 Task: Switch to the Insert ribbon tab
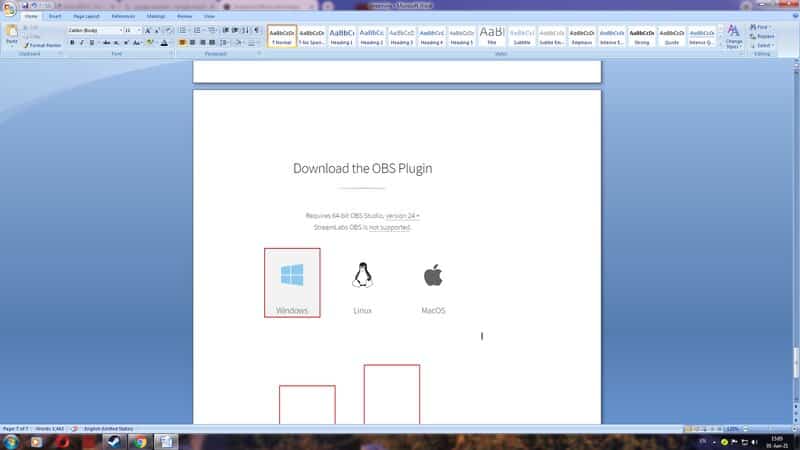click(55, 16)
